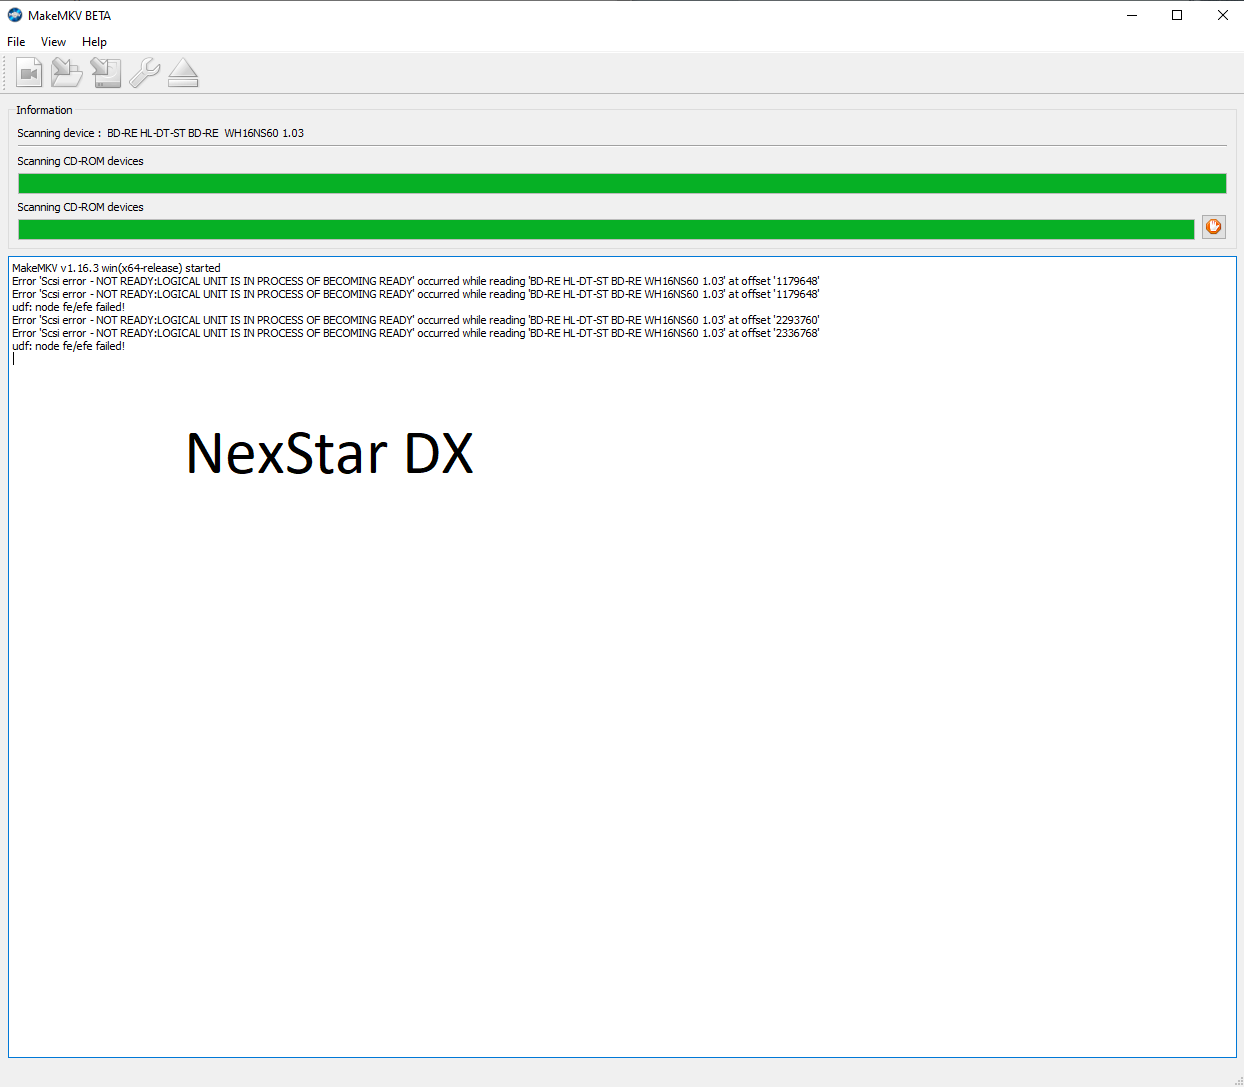Click the Backup disc toolbar icon

106,73
